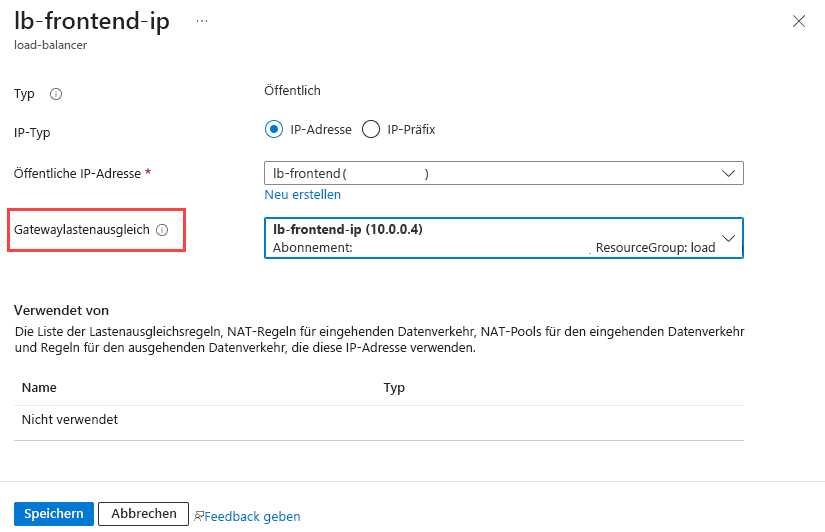Select the IP-Adresse radio button
This screenshot has height=532, width=825.
274,129
